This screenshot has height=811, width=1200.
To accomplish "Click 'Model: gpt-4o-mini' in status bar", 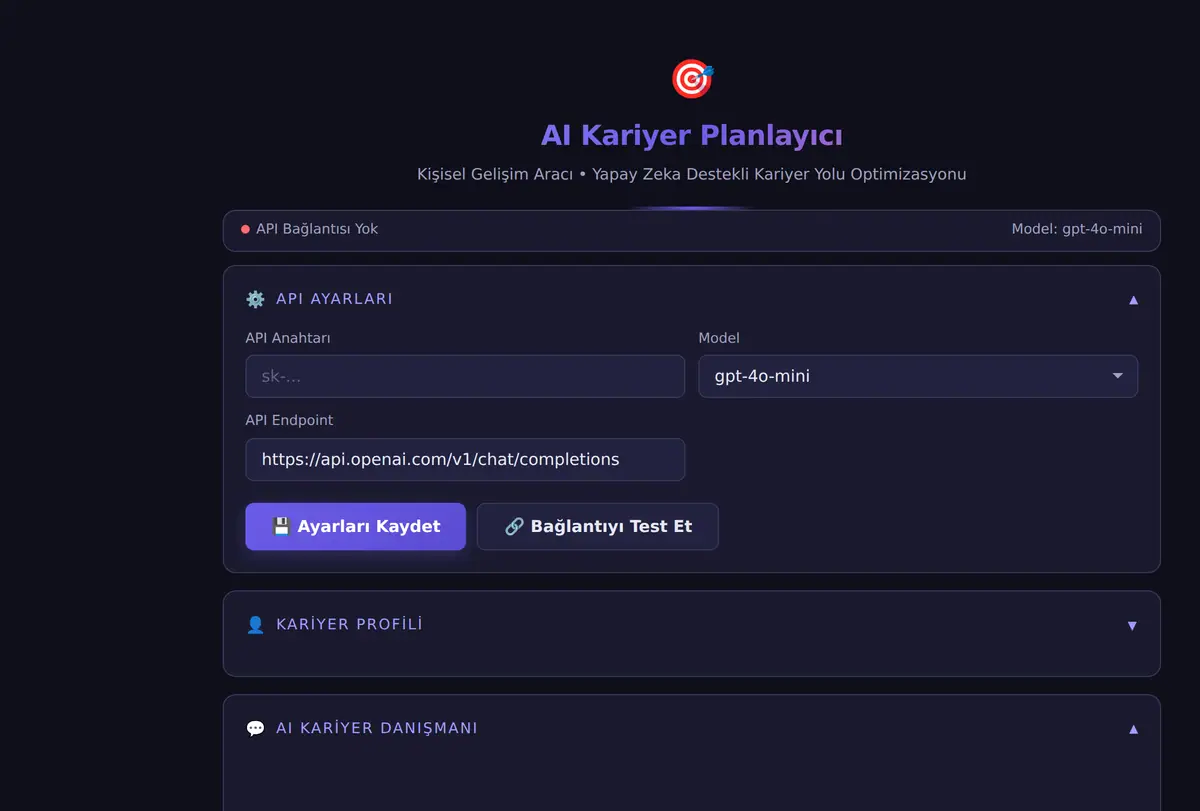I will pyautogui.click(x=1077, y=229).
